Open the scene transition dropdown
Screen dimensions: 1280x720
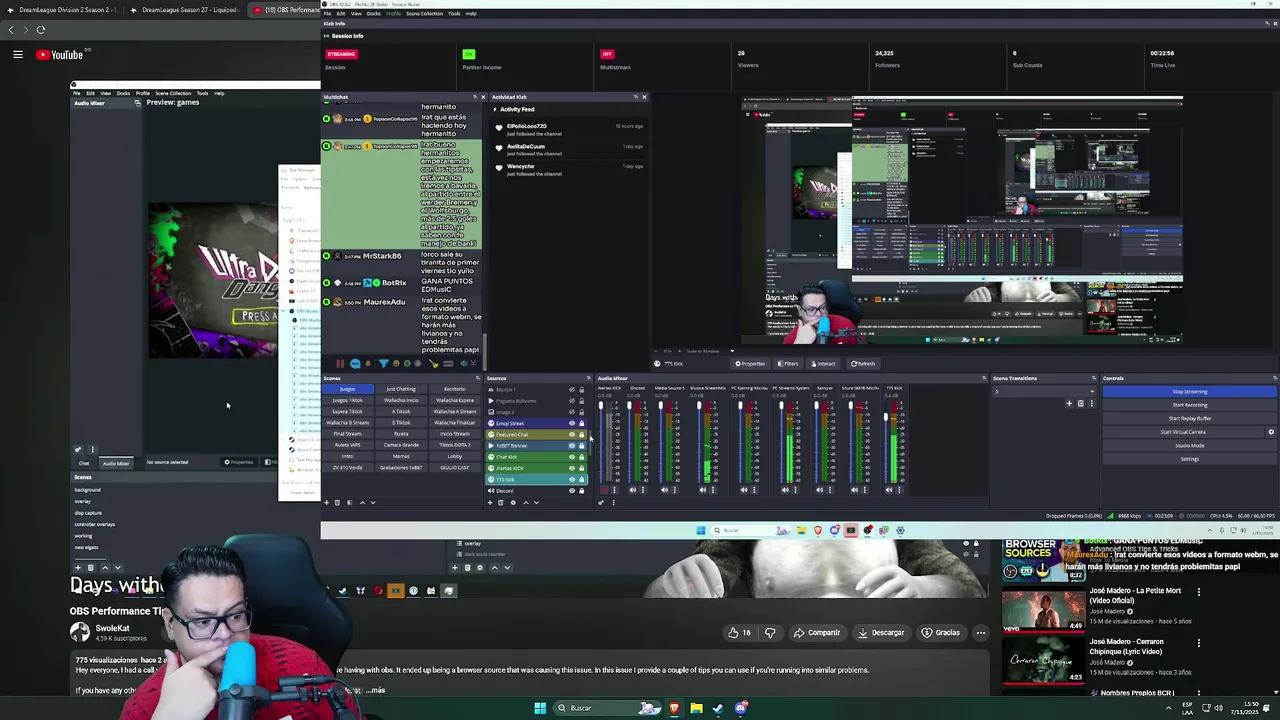[x=1044, y=391]
